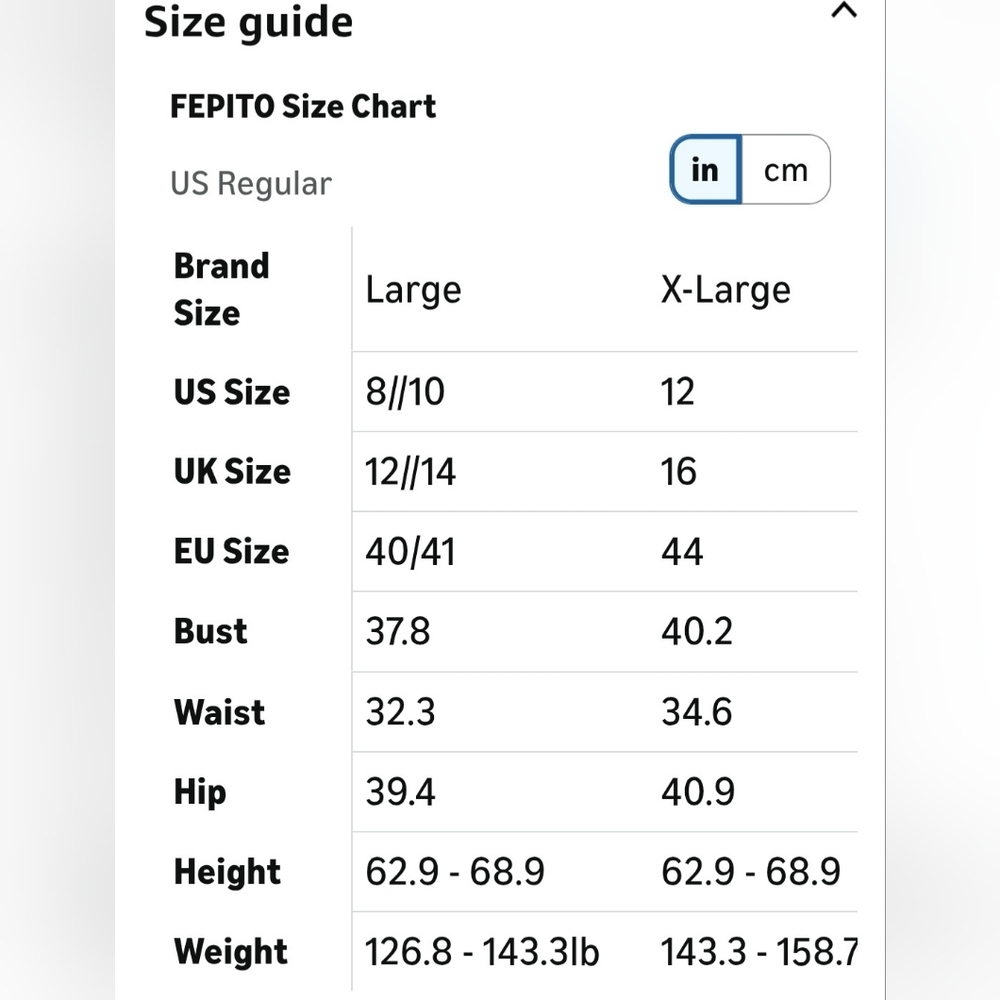
Task: Click the X-Large weight 143.3 cell
Action: tap(759, 952)
